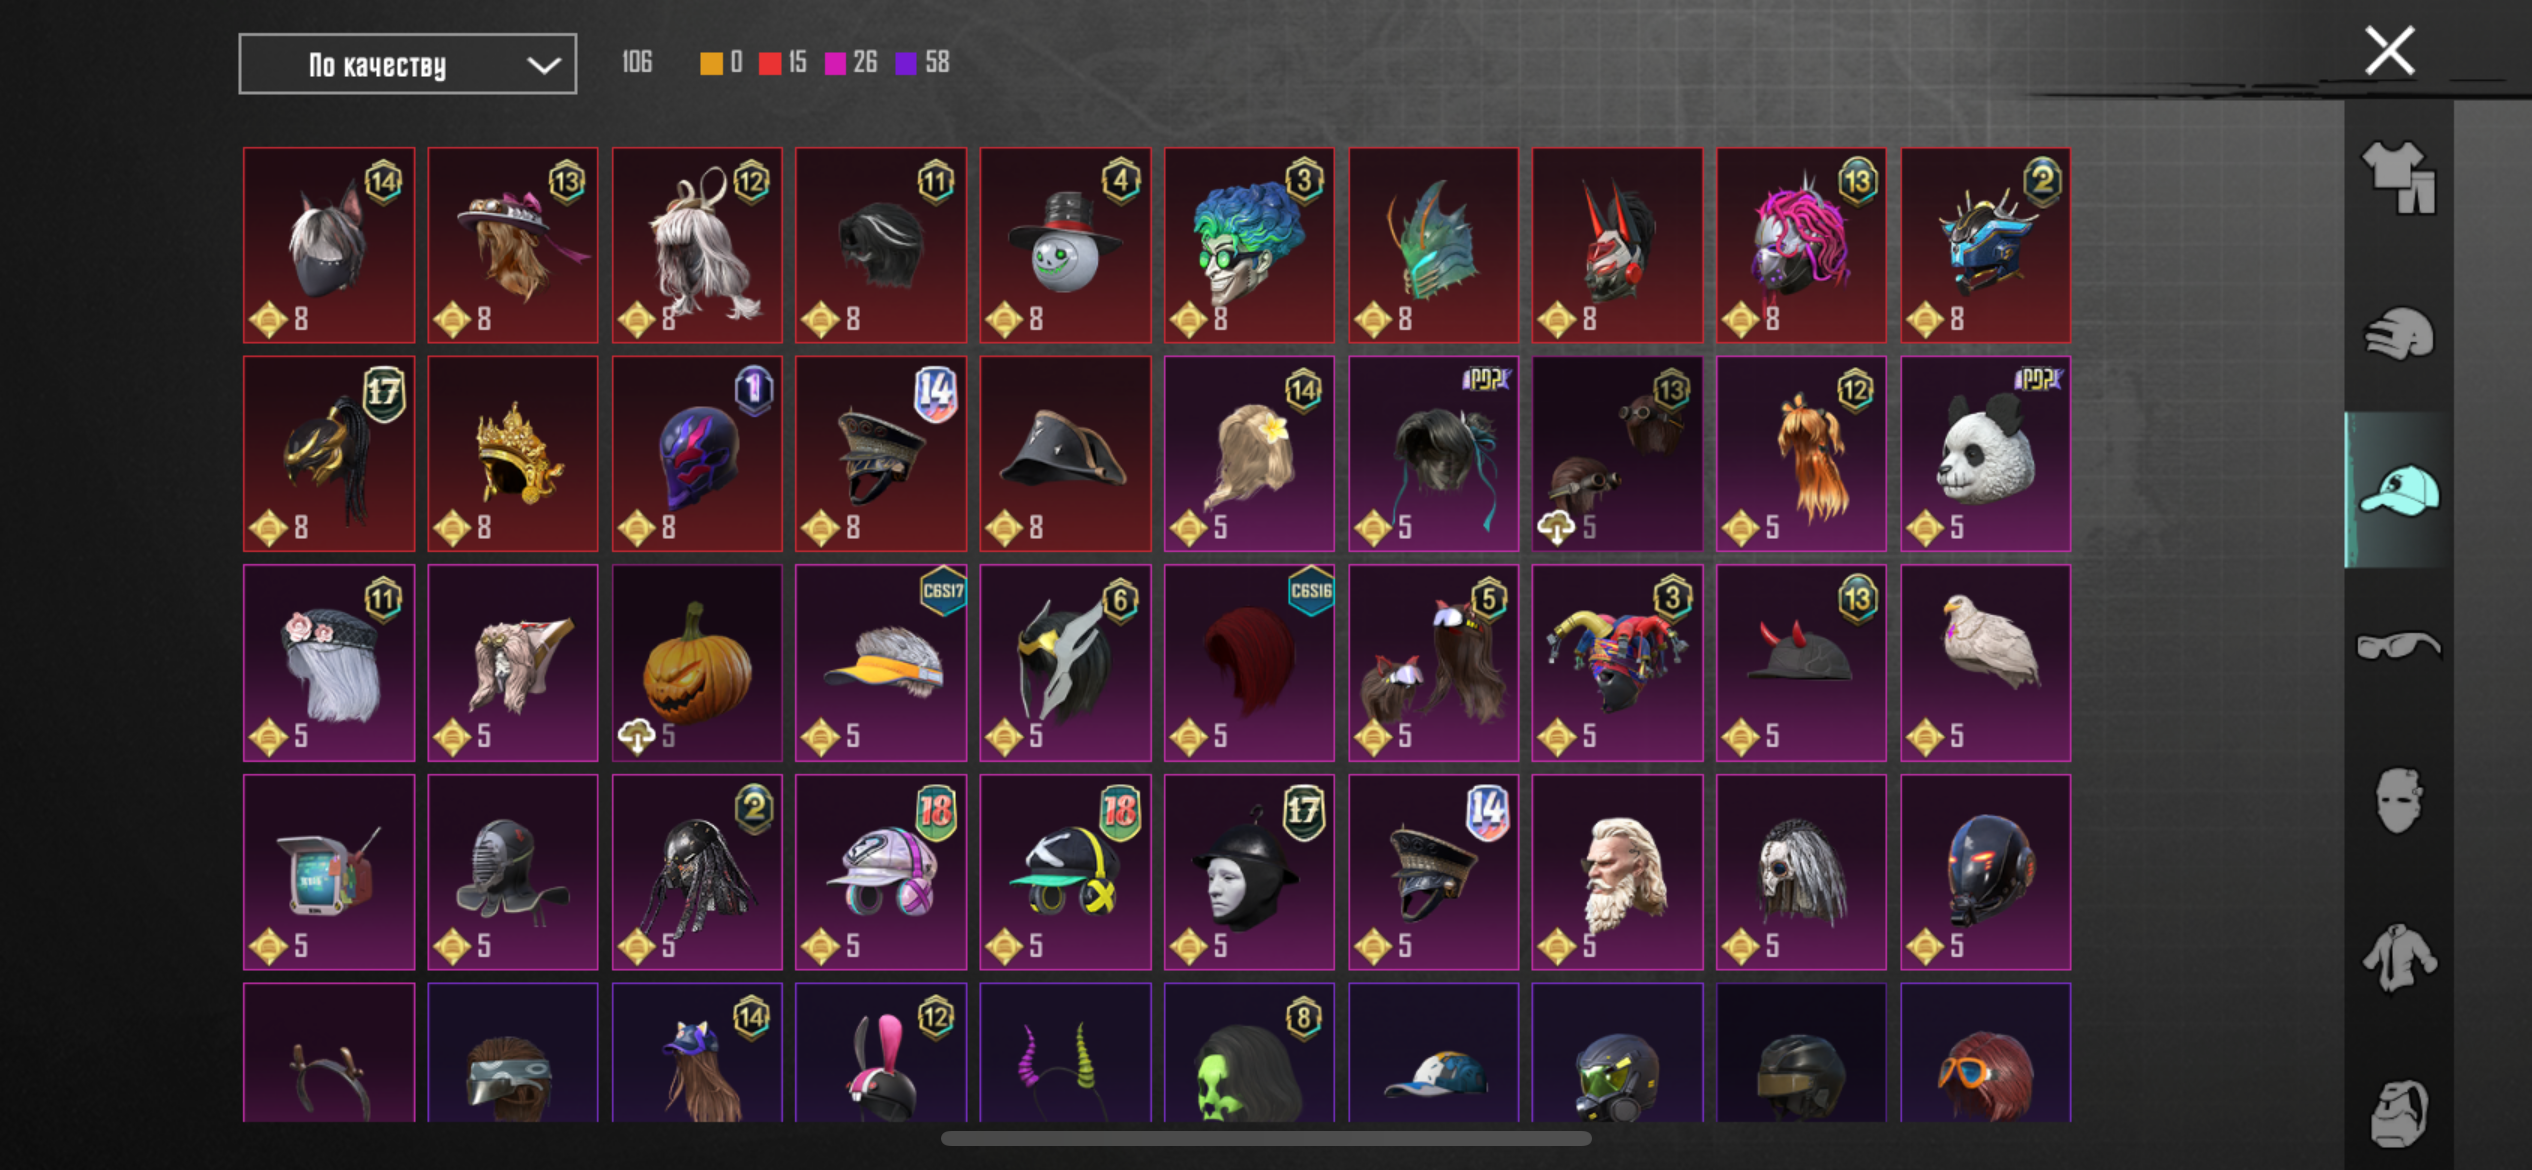Select the white-bearded old man head
The width and height of the screenshot is (2532, 1170).
[1617, 871]
